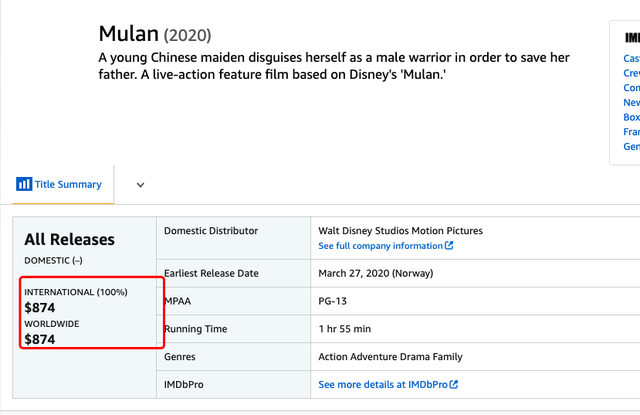Expand the dropdown chevron next to Title Summary
Screen dimensions: 640x415
click(x=140, y=185)
